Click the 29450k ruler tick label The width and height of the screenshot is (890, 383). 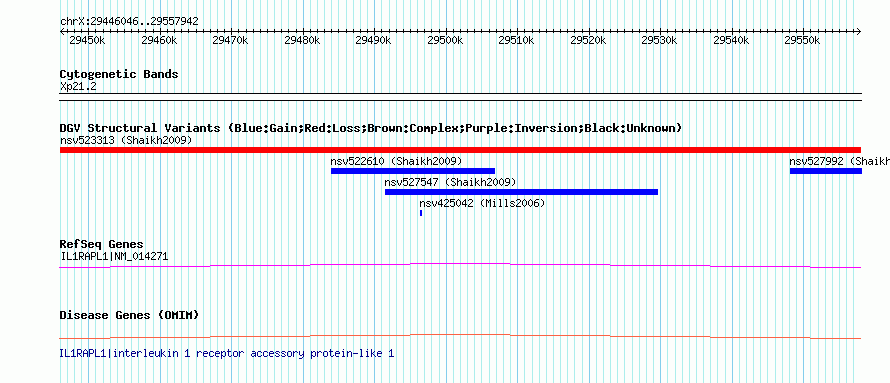click(x=87, y=40)
